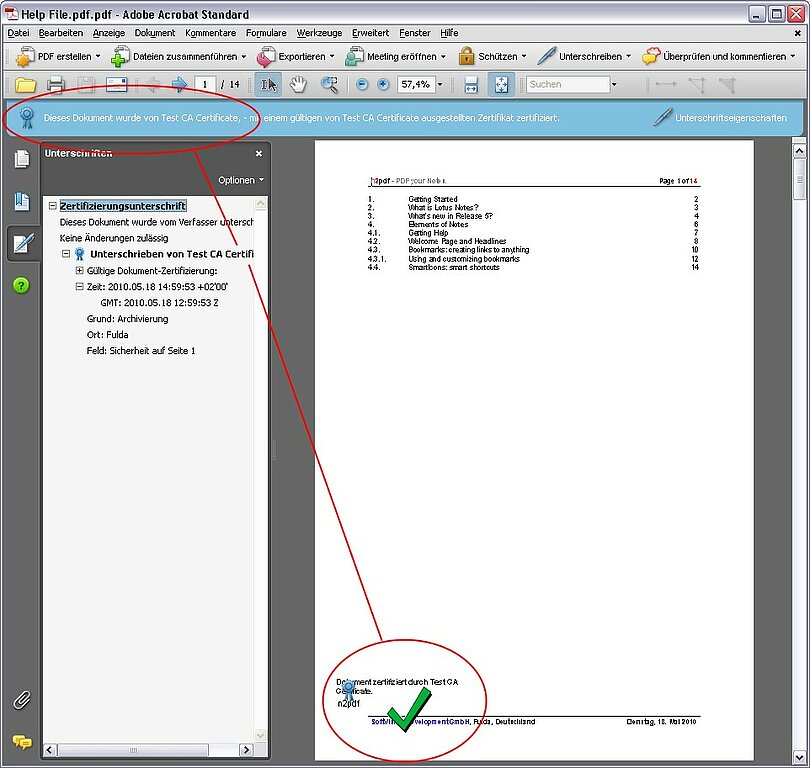Pick the Hand pan tool
Image resolution: width=810 pixels, height=768 pixels.
click(298, 85)
